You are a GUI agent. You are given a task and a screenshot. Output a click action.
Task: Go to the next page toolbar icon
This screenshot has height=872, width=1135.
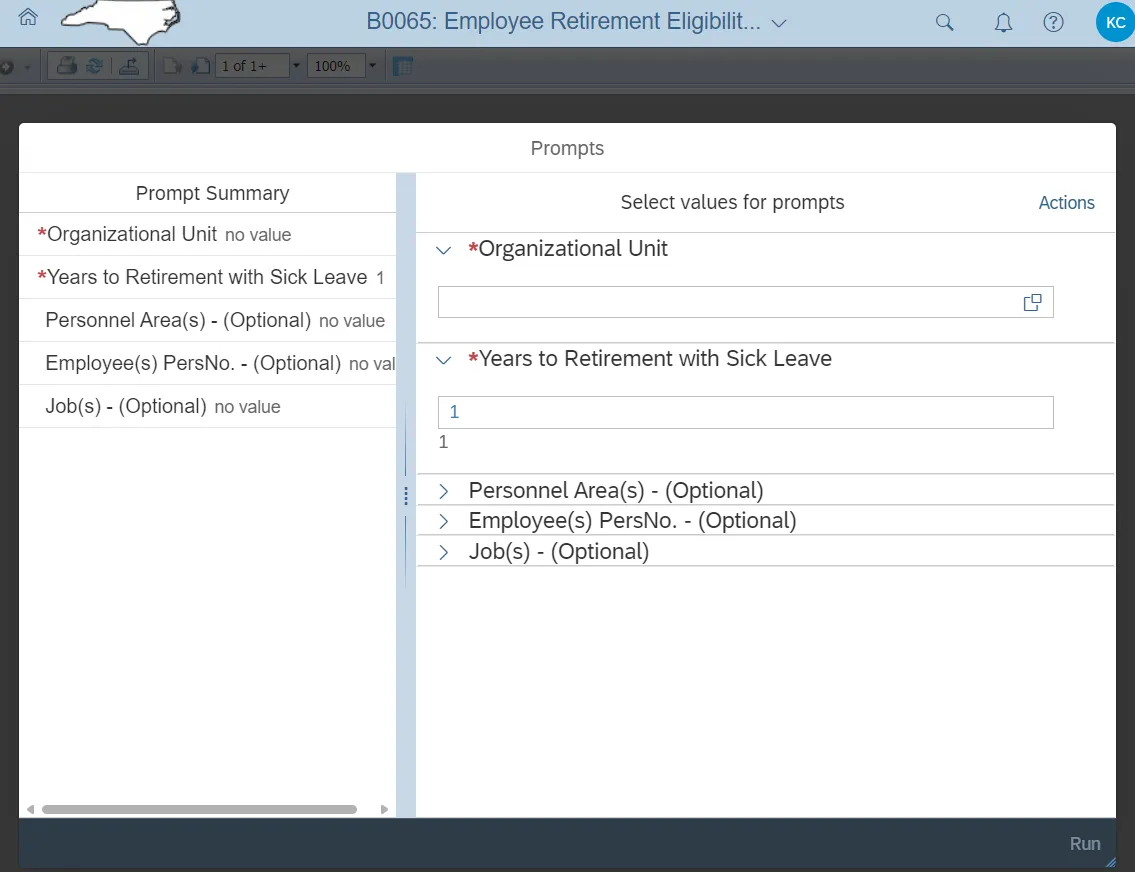(201, 67)
